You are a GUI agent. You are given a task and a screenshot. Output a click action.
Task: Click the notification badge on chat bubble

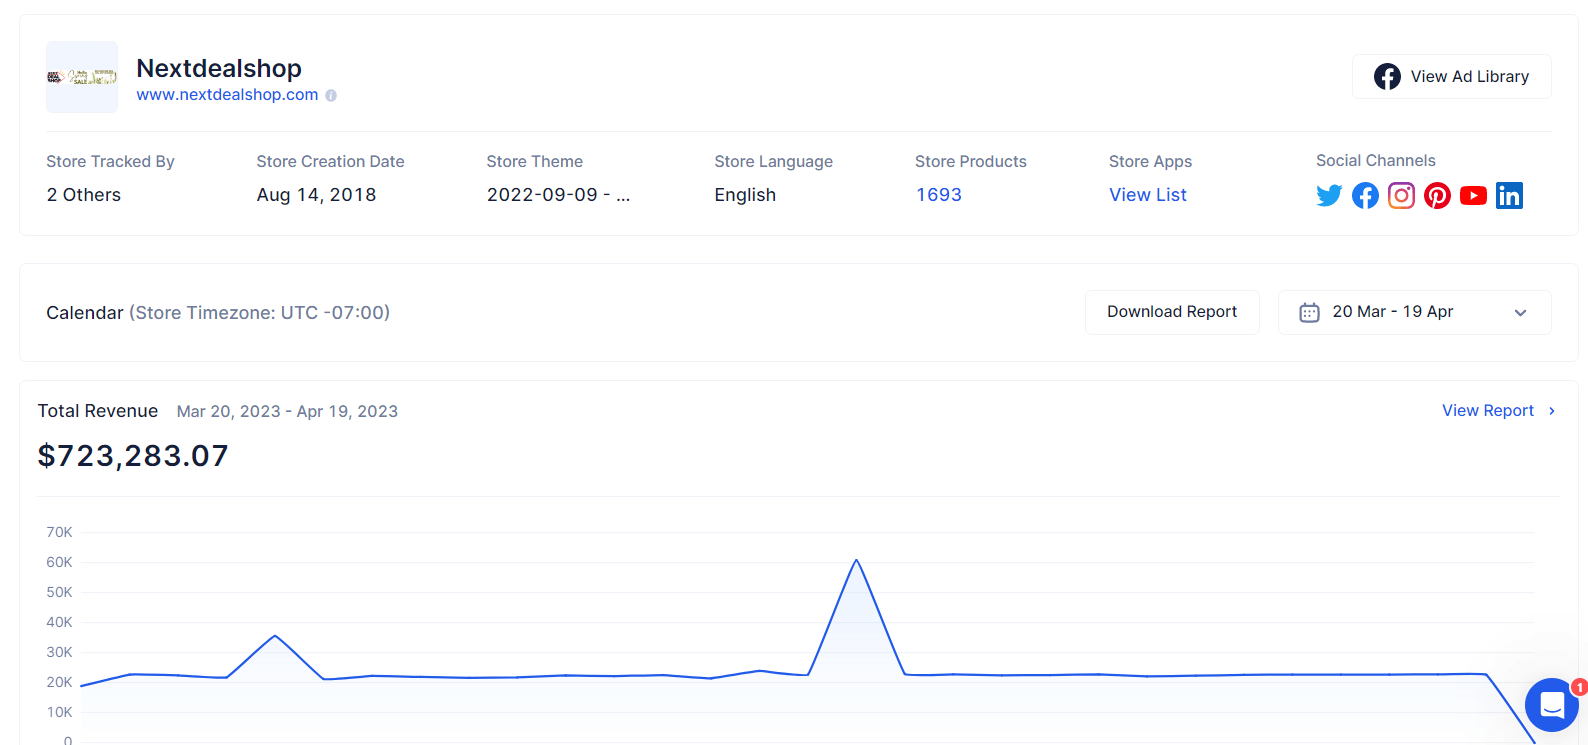coord(1579,687)
